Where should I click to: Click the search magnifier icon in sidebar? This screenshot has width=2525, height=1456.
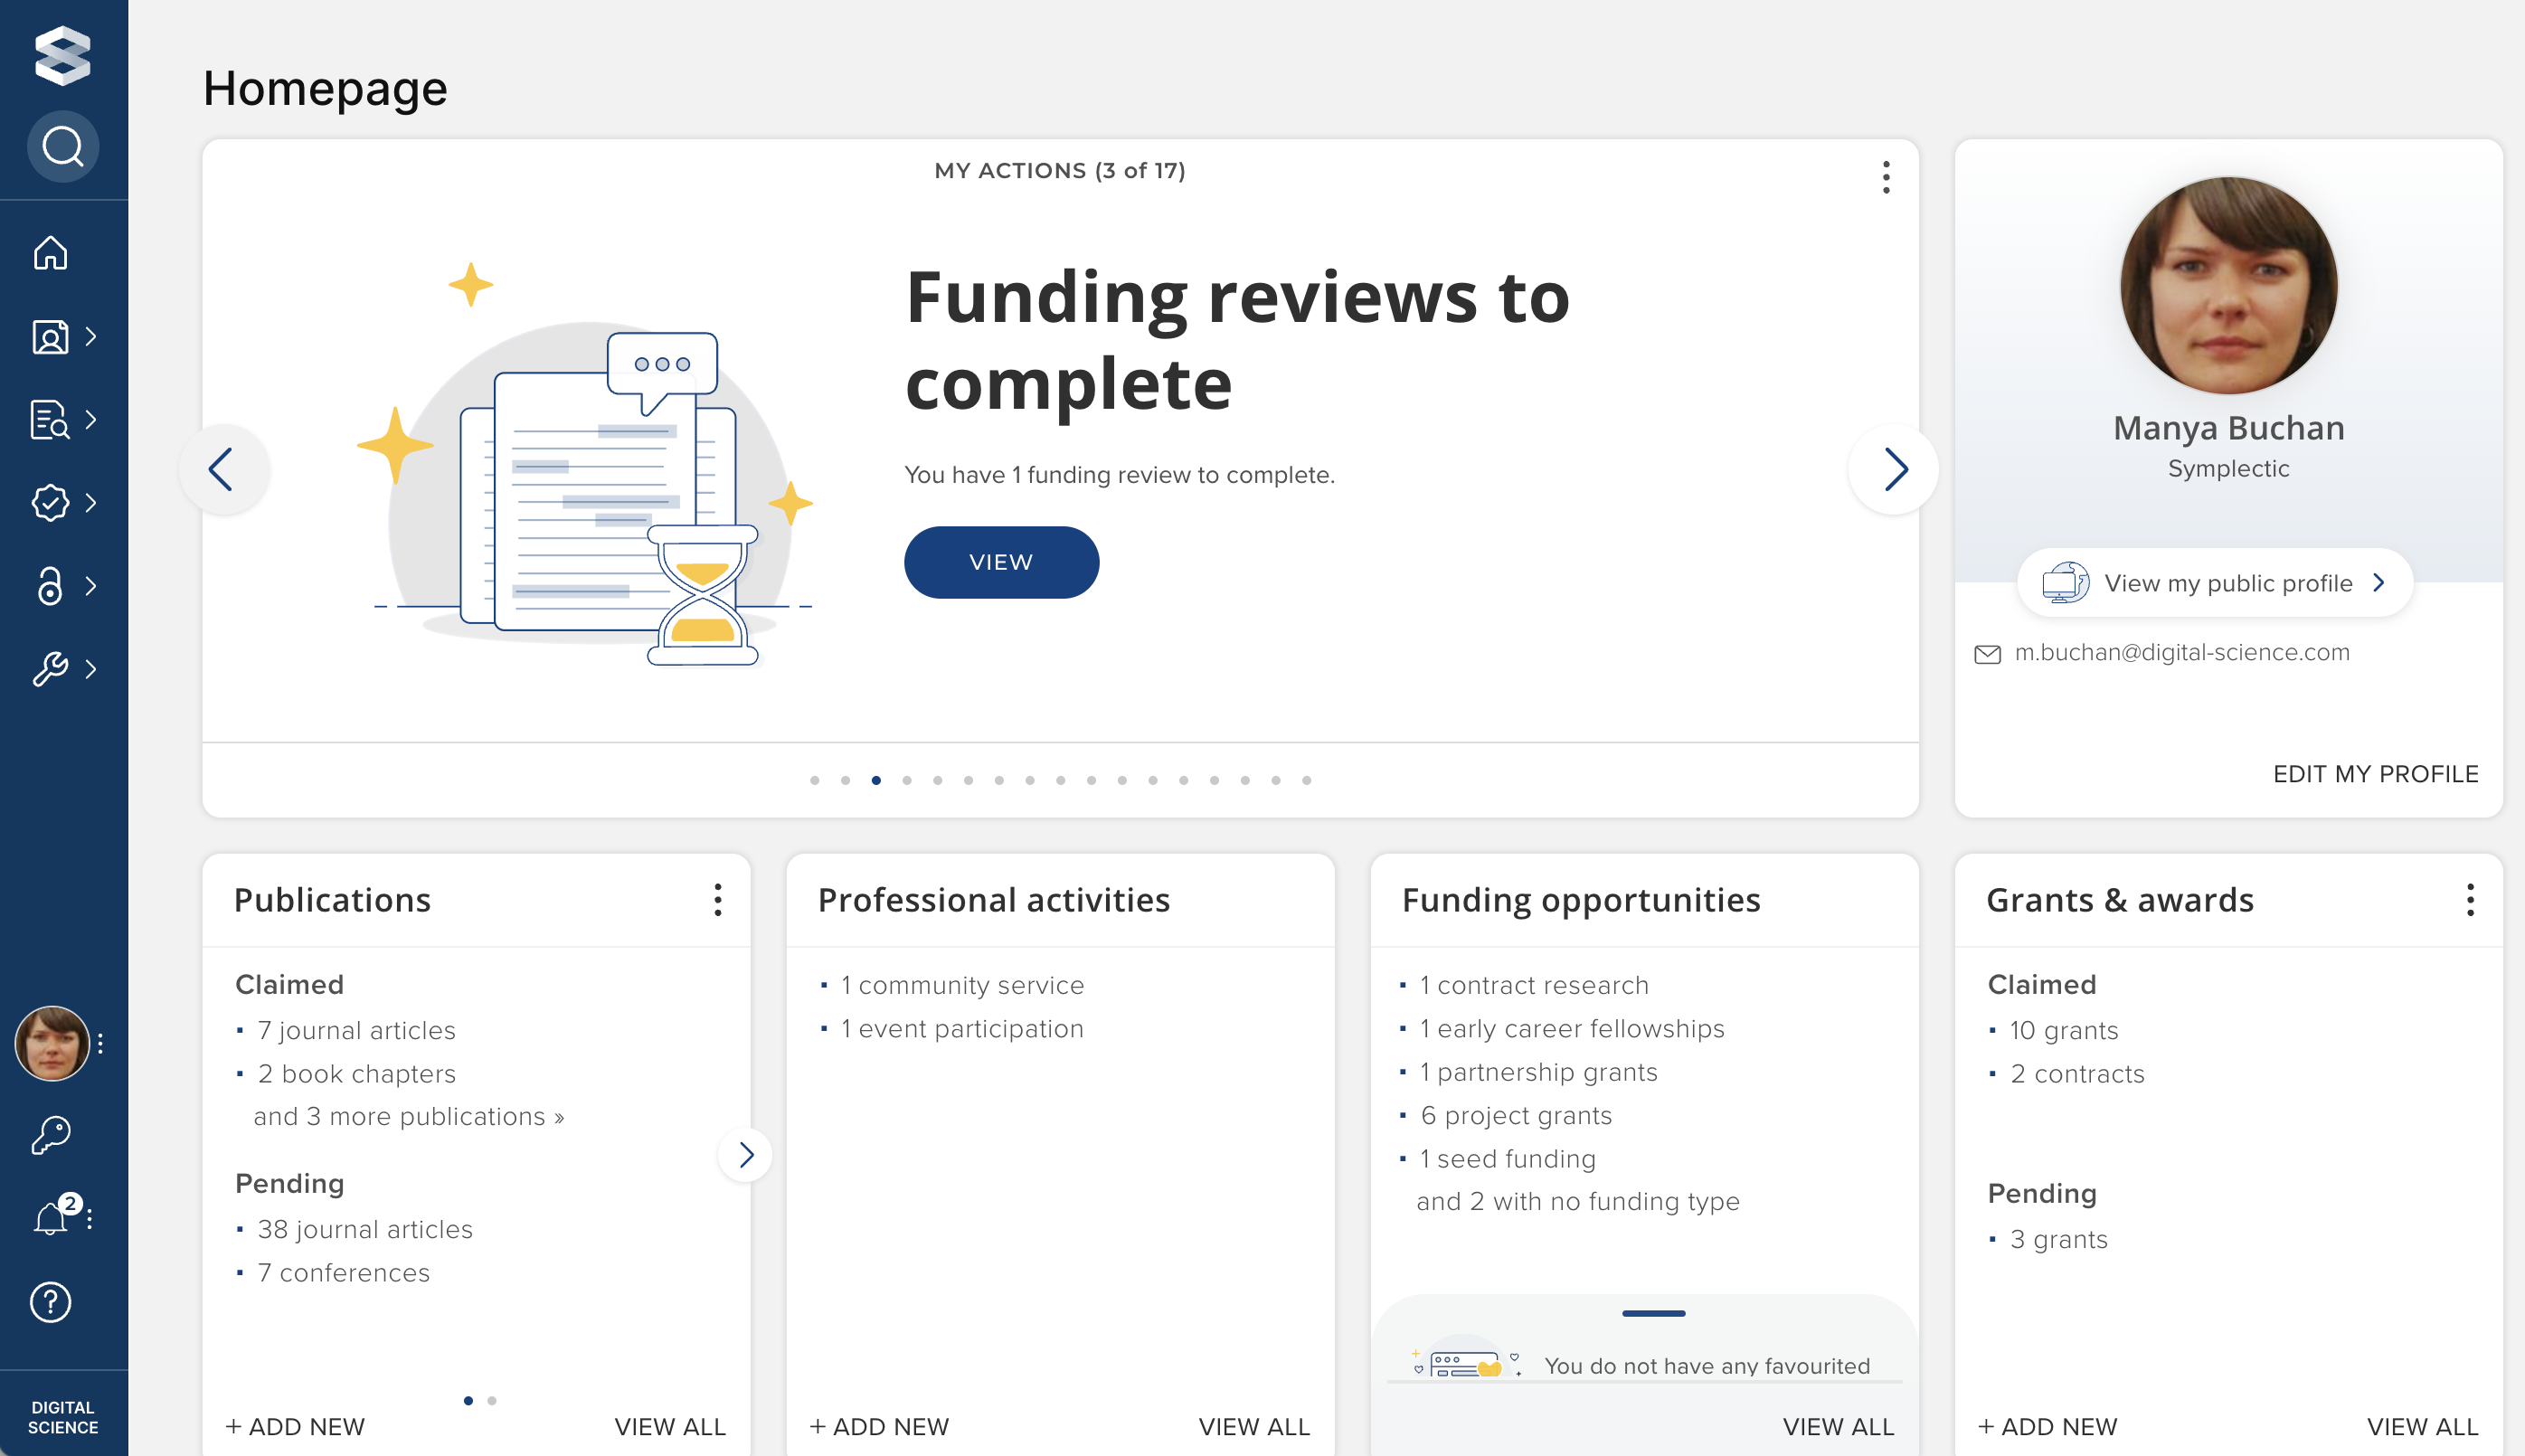(x=62, y=147)
